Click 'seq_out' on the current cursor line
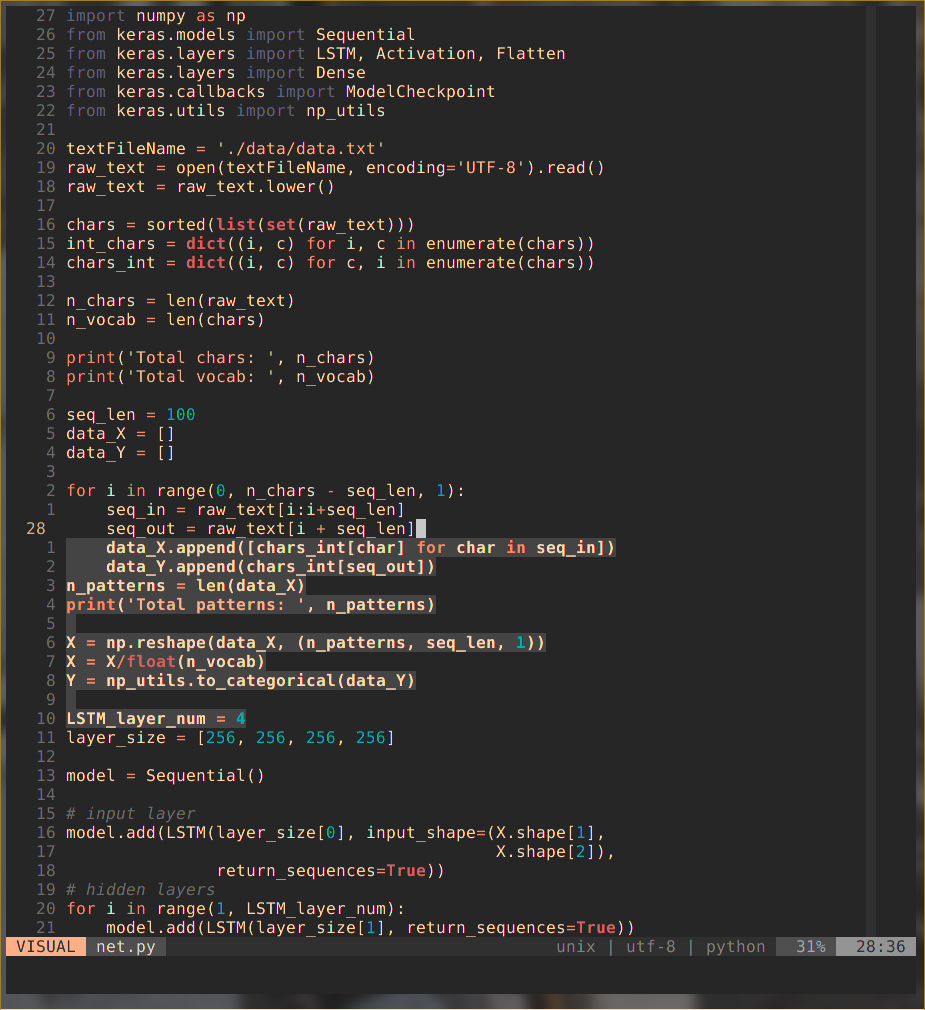 140,529
